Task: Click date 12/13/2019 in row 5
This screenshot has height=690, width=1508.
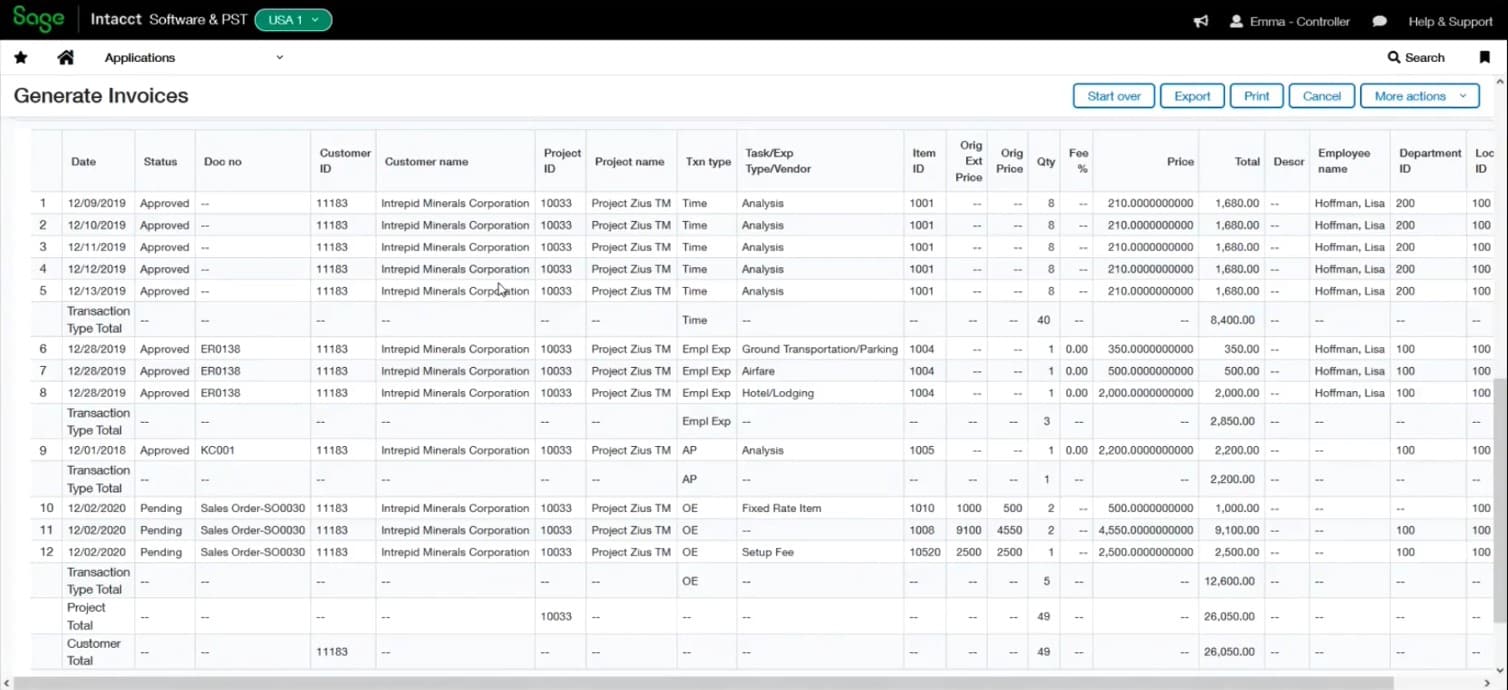Action: [x=97, y=291]
